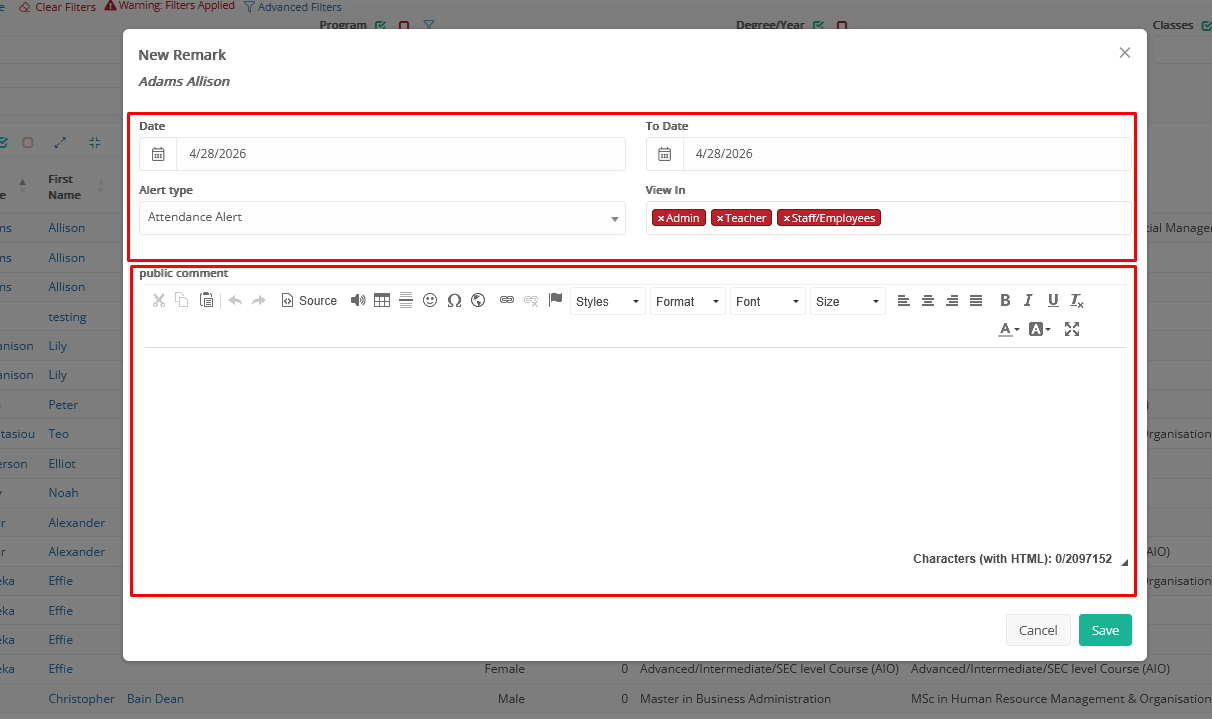Viewport: 1212px width, 719px height.
Task: Toggle italic formatting
Action: [1028, 300]
